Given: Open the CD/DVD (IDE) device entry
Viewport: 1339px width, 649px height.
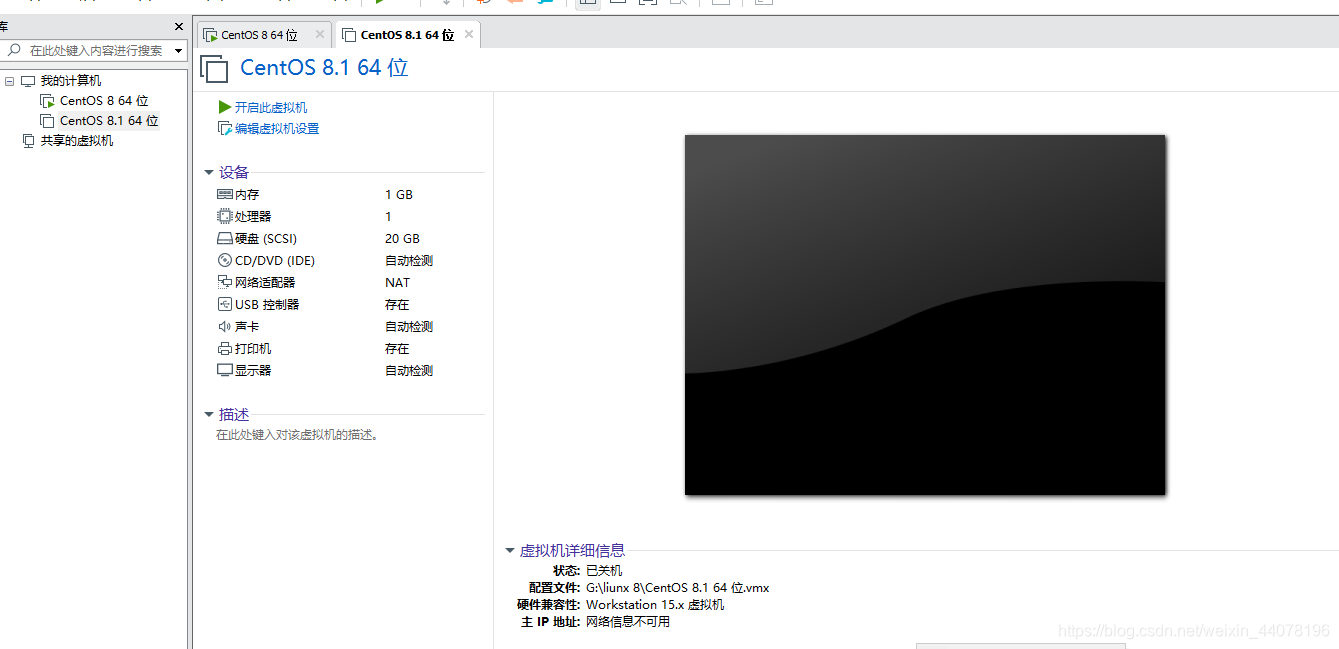Looking at the screenshot, I should 266,261.
